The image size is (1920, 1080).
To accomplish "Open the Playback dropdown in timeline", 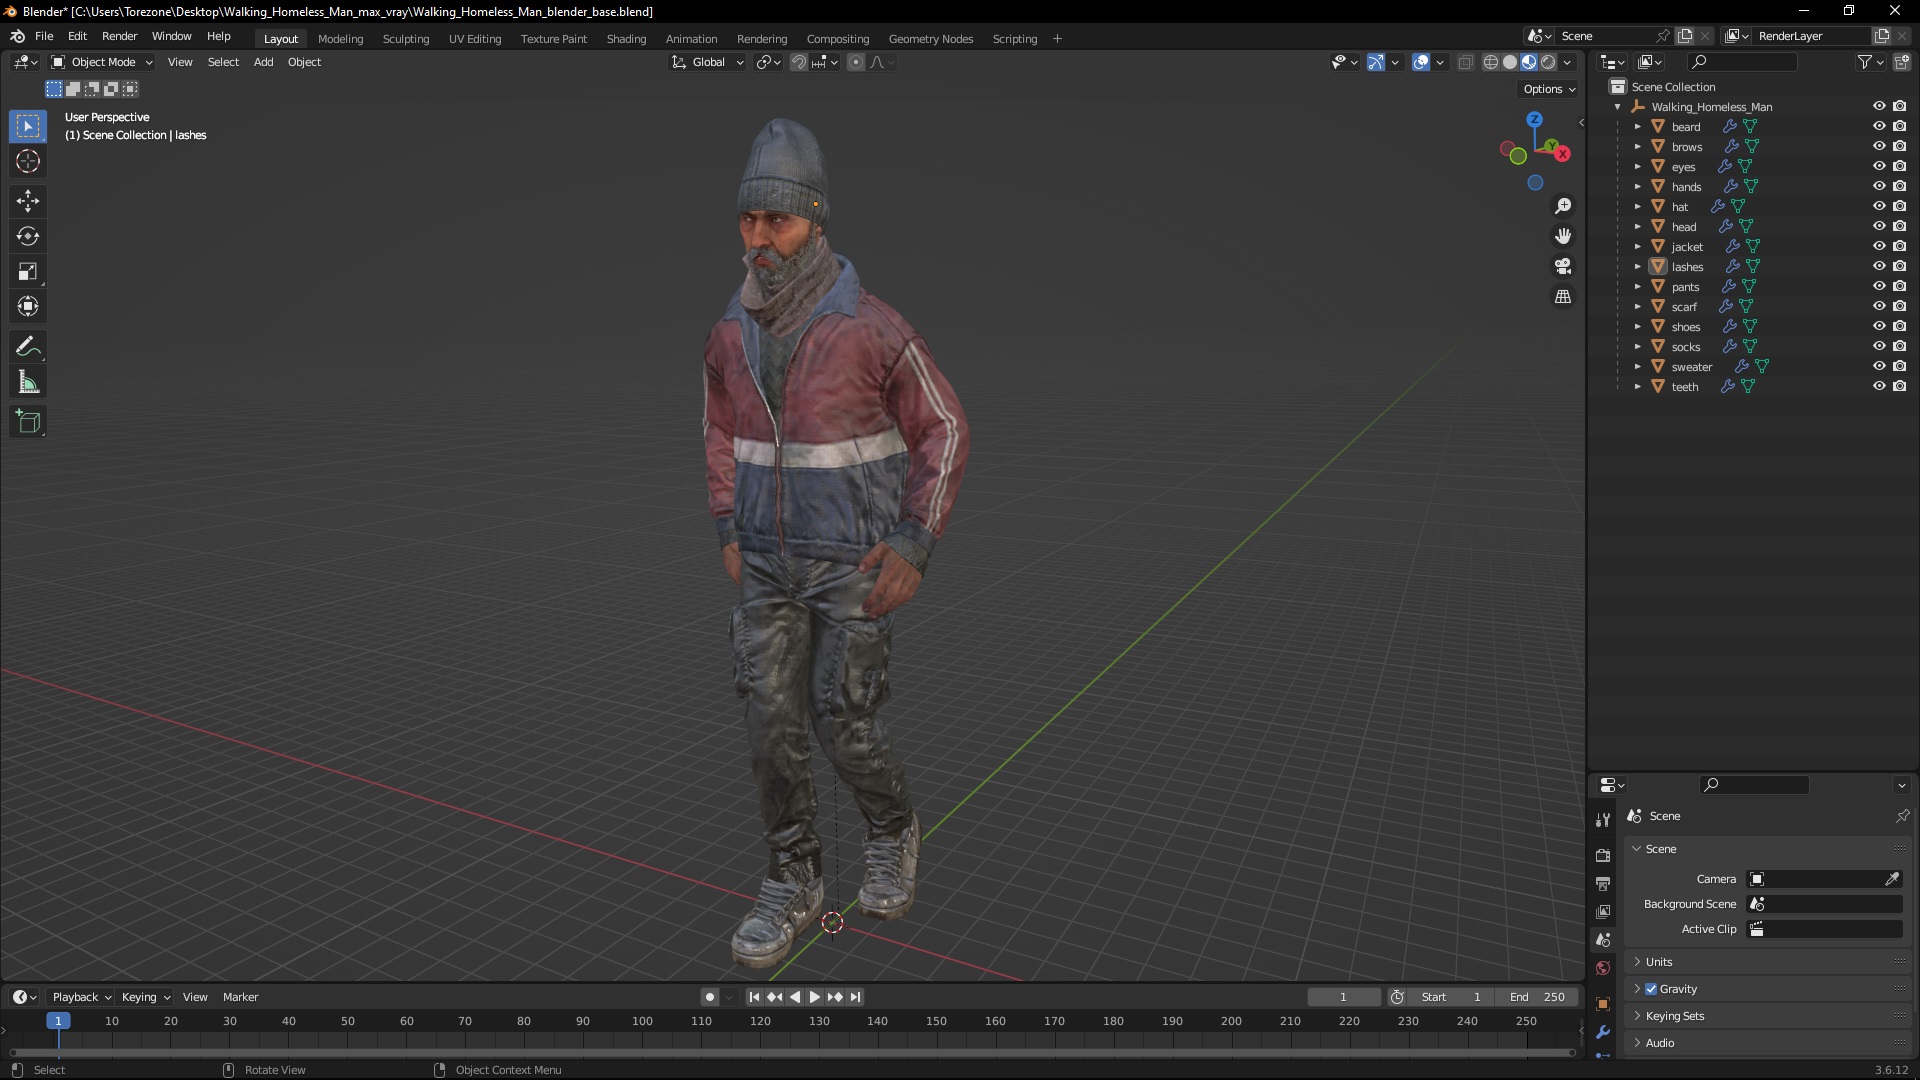I will point(81,997).
